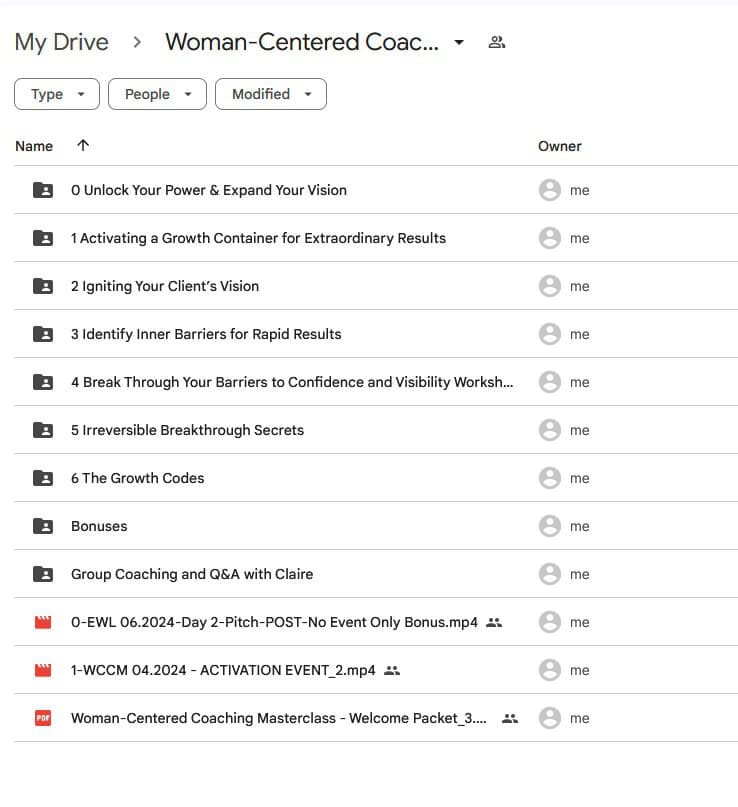This screenshot has height=807, width=738.
Task: Go back to My Drive breadcrumb
Action: pos(61,43)
